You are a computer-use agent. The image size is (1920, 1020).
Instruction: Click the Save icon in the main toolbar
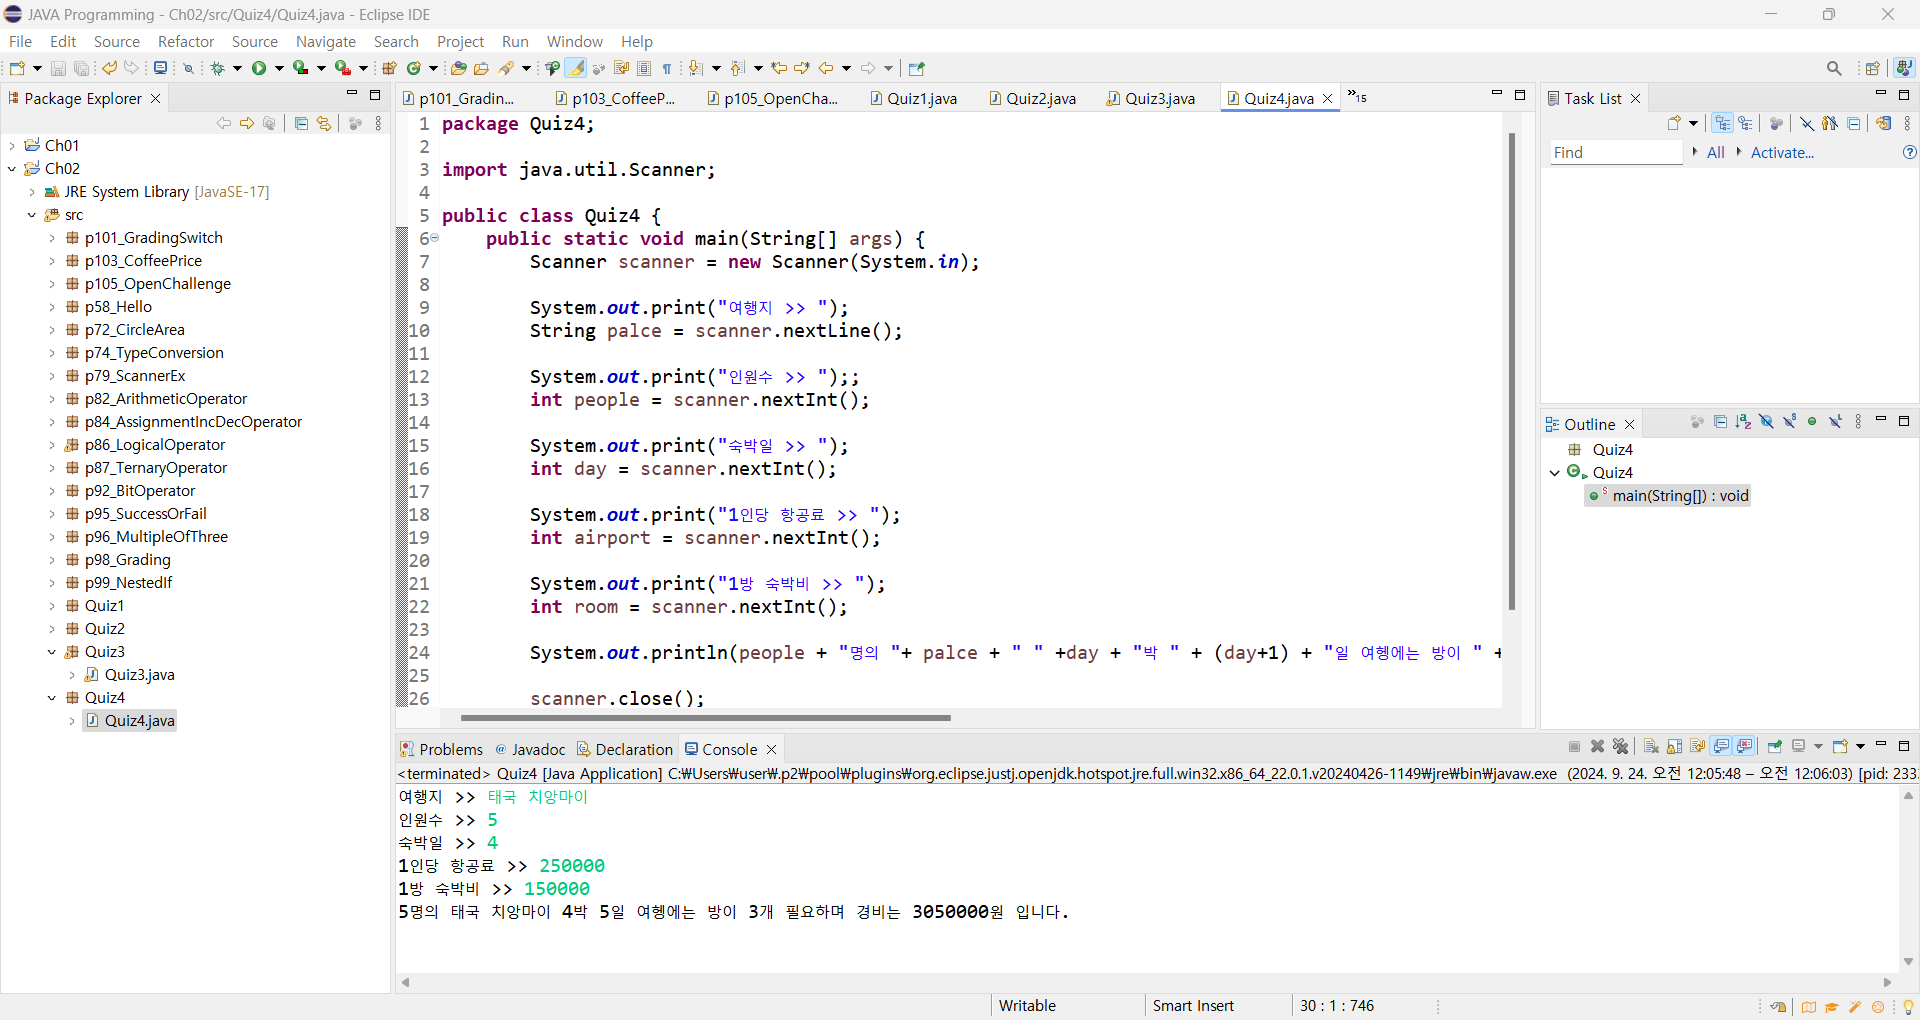point(58,68)
